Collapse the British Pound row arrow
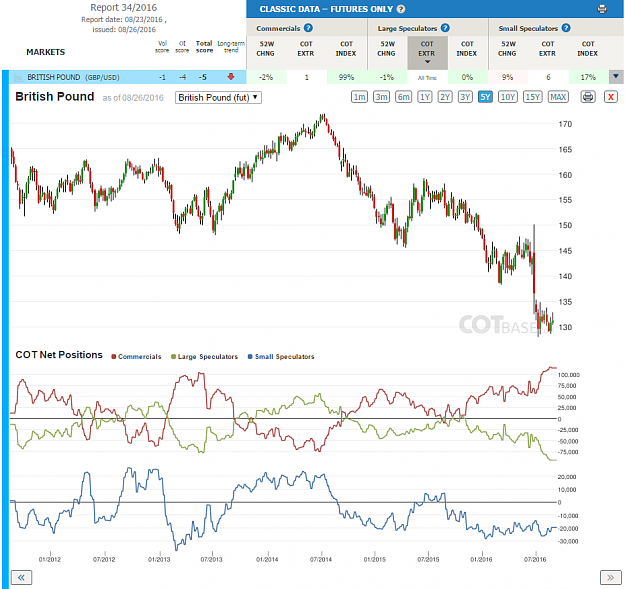This screenshot has height=589, width=625. click(616, 77)
